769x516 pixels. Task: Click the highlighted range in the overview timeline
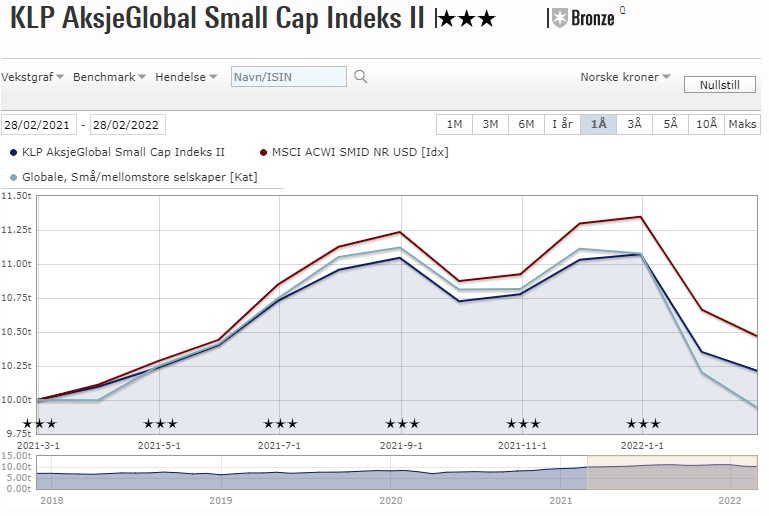[672, 472]
